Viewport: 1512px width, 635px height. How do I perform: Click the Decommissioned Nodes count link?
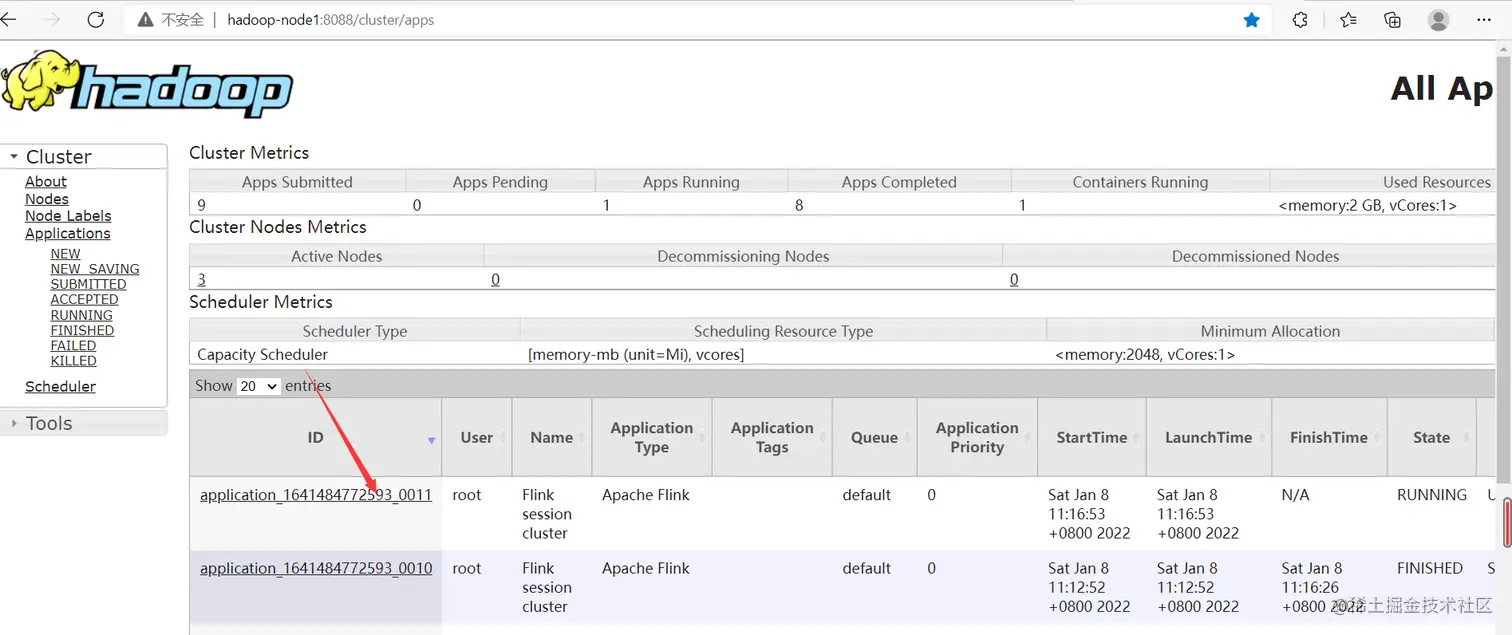(1014, 280)
